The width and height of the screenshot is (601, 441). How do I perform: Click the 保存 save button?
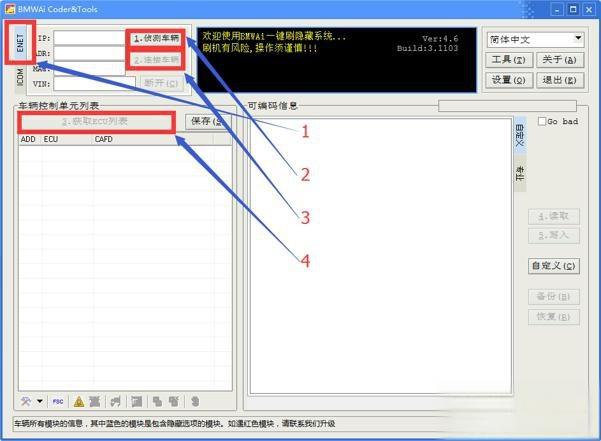(x=207, y=121)
